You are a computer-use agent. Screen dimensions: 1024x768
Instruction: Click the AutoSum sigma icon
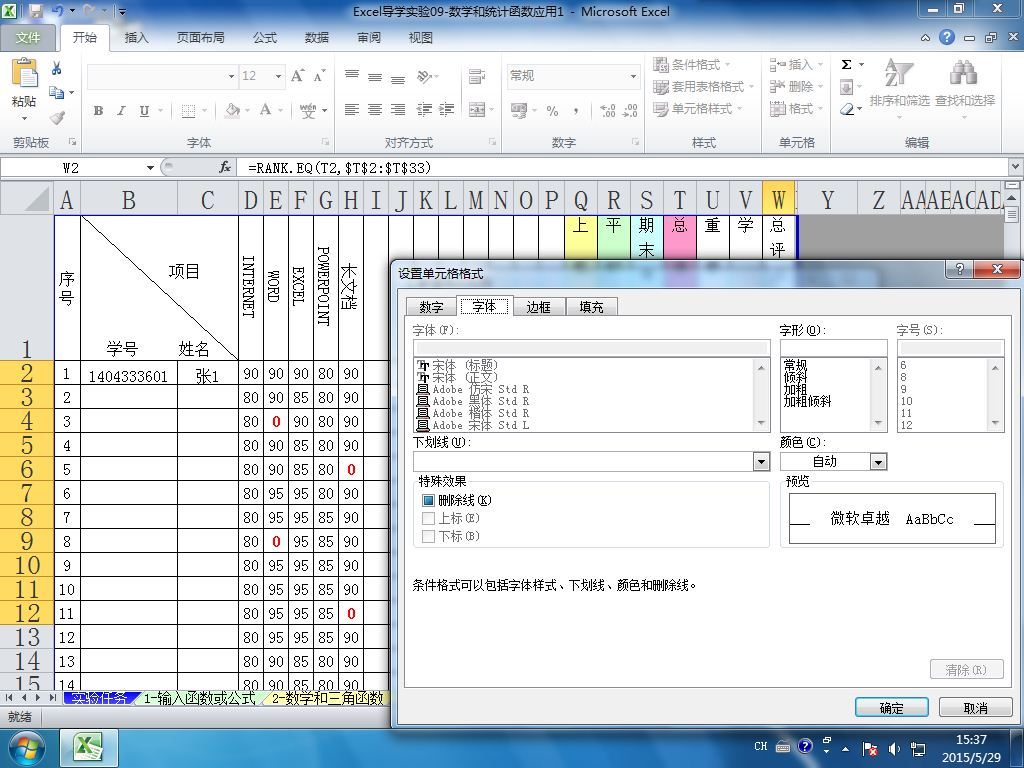(x=846, y=64)
